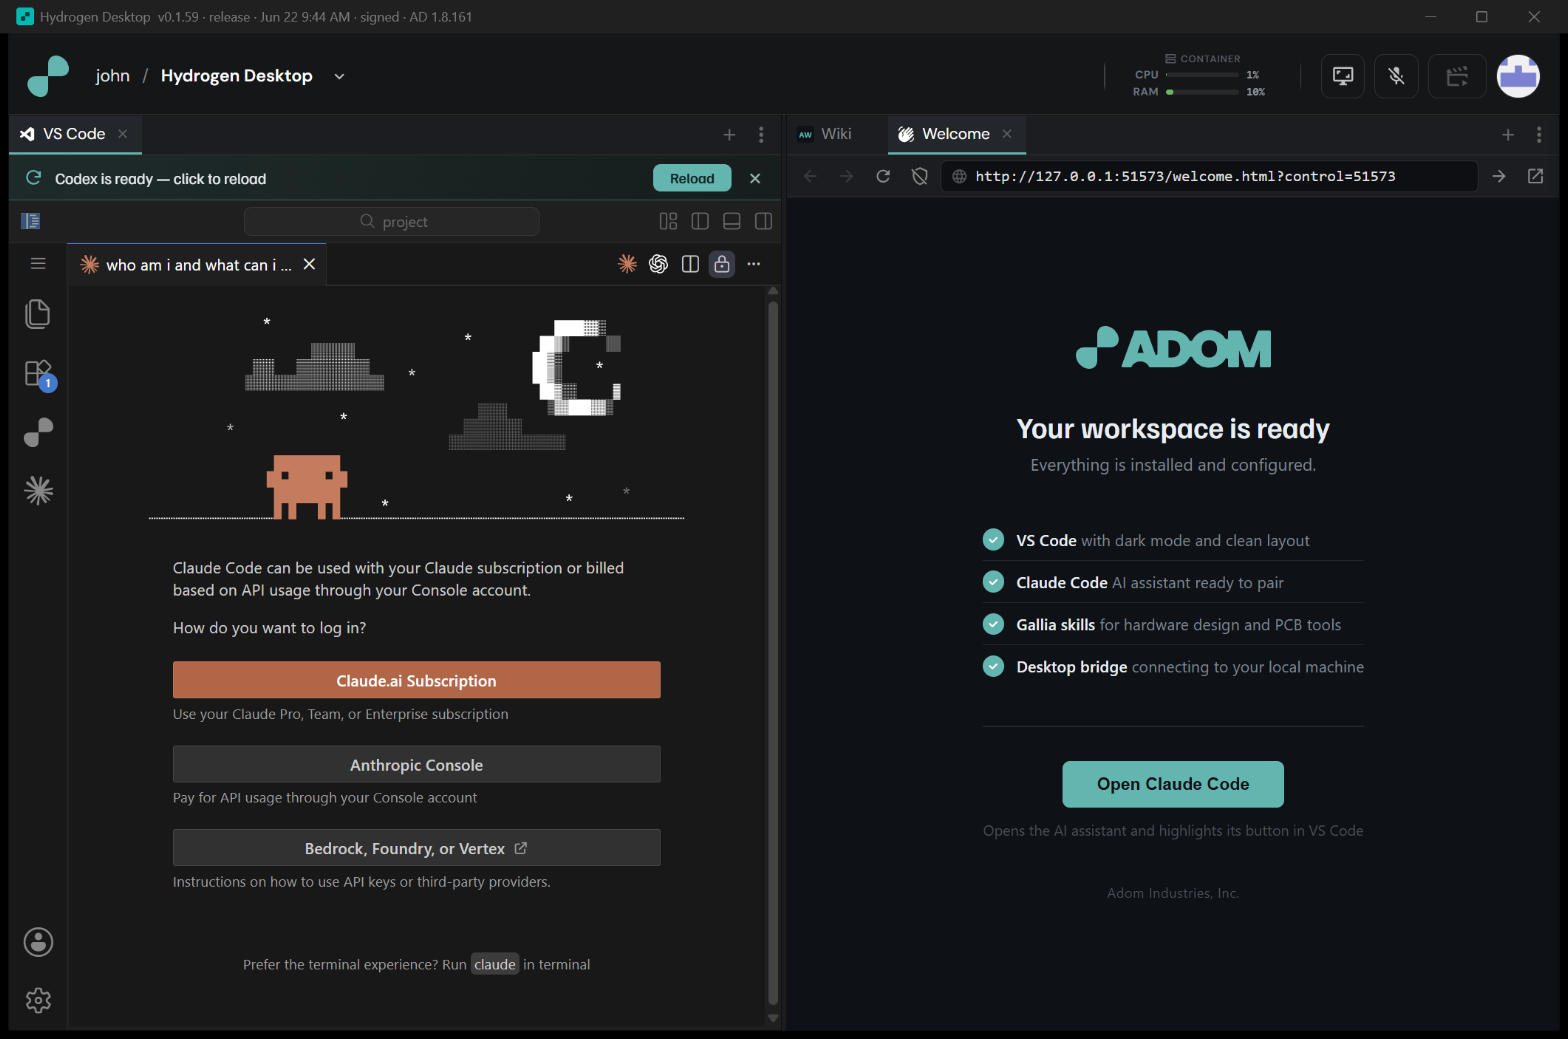This screenshot has width=1568, height=1039.
Task: Click the ADOM logo on Welcome page
Action: pyautogui.click(x=1173, y=348)
